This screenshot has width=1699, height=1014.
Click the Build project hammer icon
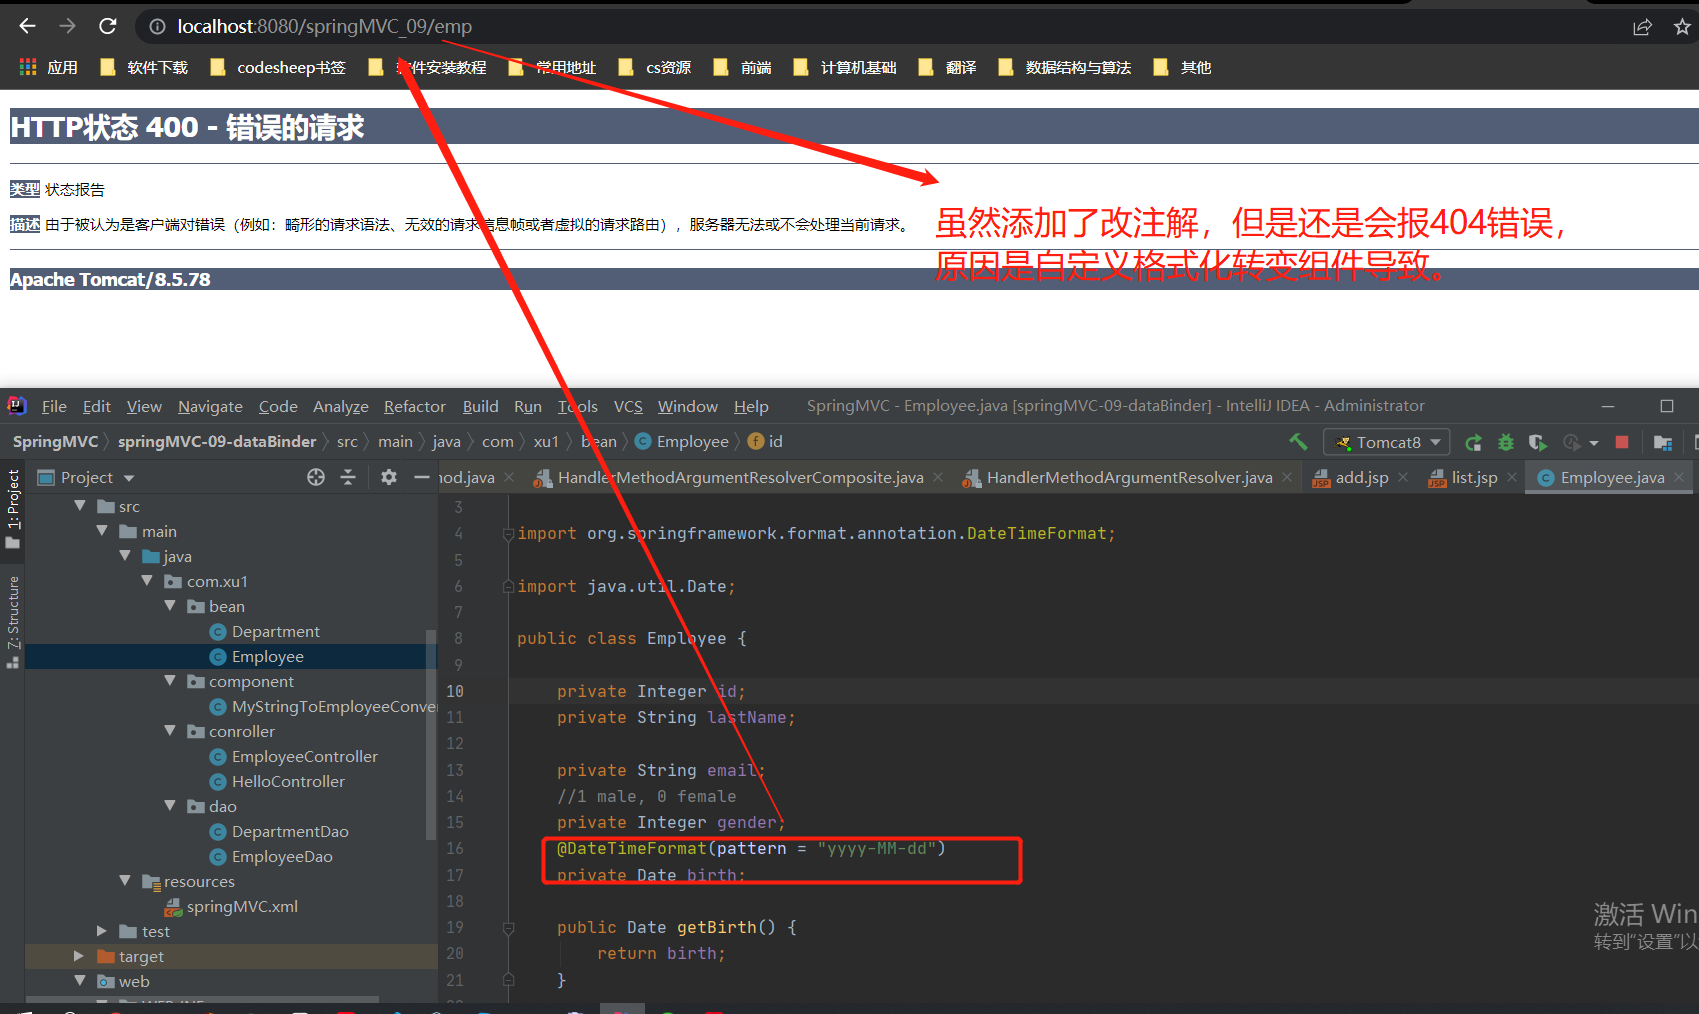(x=1298, y=441)
